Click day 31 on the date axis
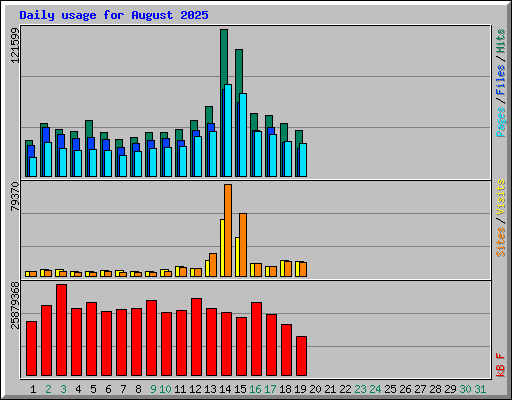This screenshot has height=400, width=512. click(x=480, y=389)
